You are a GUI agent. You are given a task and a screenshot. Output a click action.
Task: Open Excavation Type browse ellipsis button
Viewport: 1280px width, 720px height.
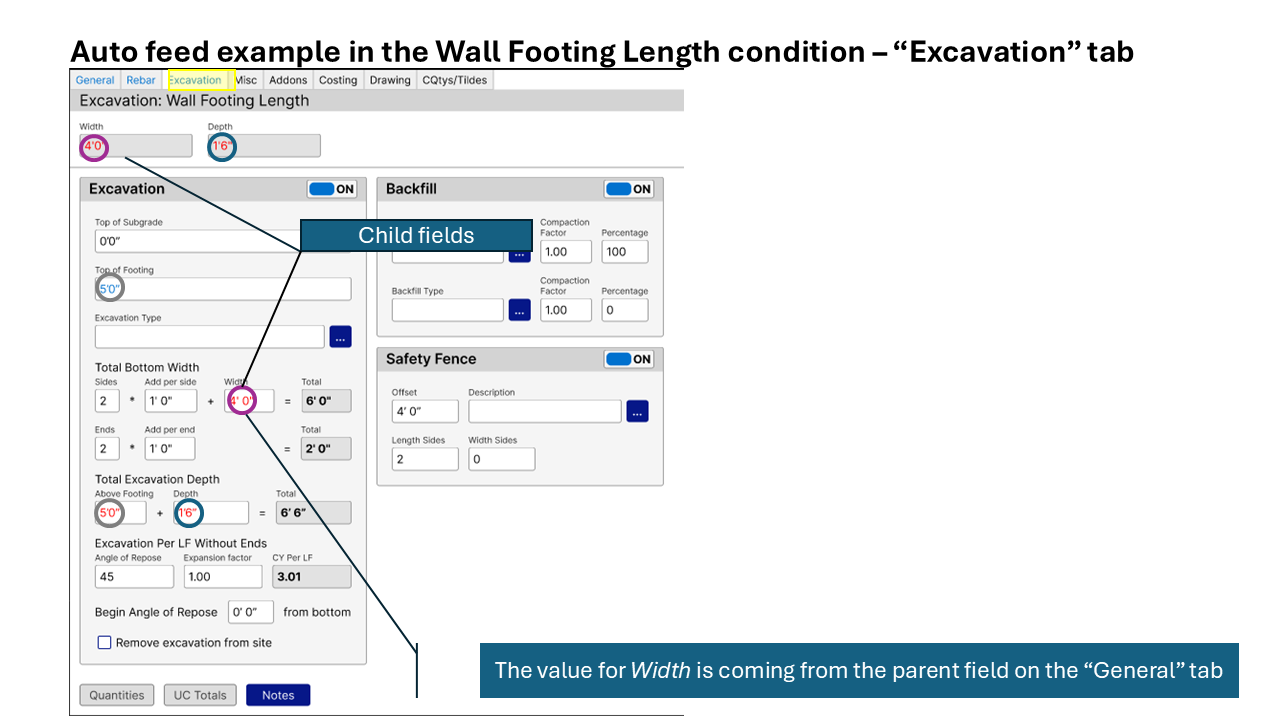click(340, 337)
